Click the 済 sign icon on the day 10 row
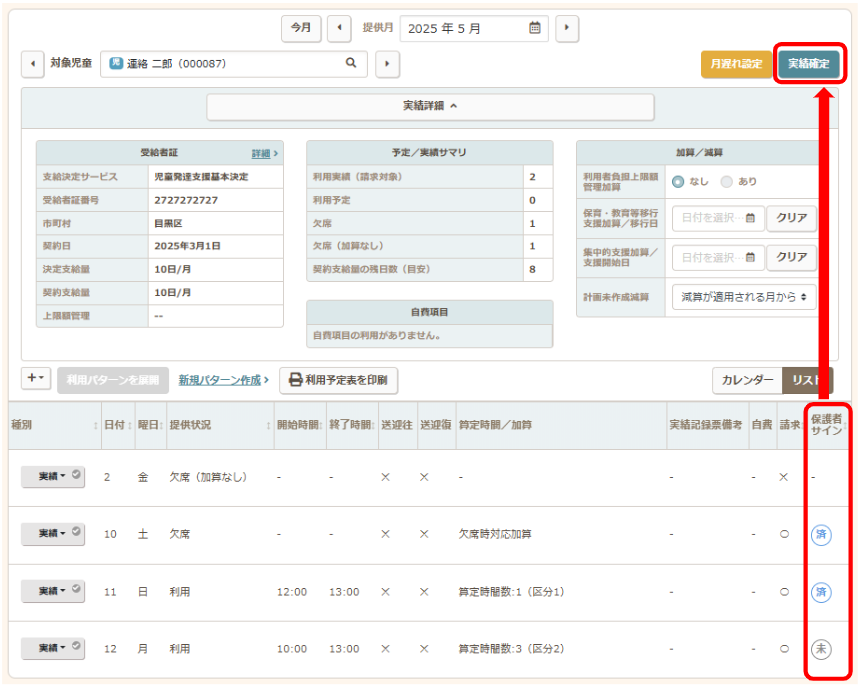 click(x=821, y=534)
